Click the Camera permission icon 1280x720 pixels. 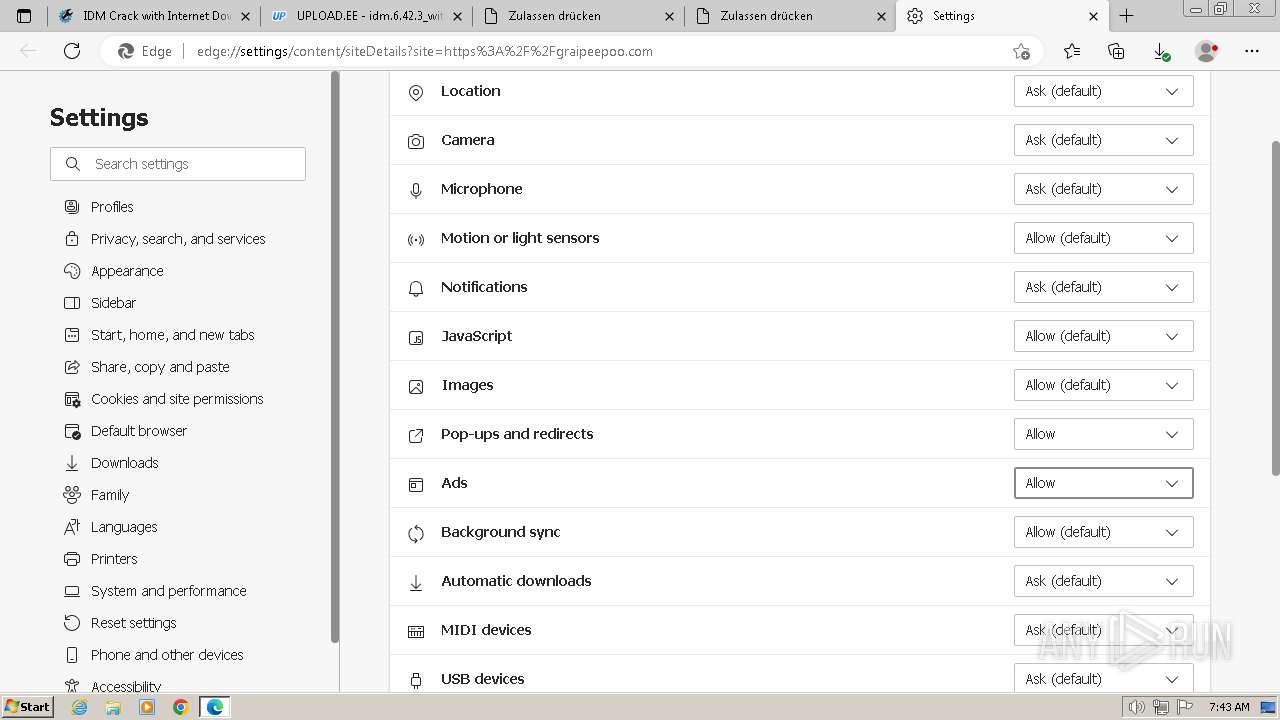(416, 141)
